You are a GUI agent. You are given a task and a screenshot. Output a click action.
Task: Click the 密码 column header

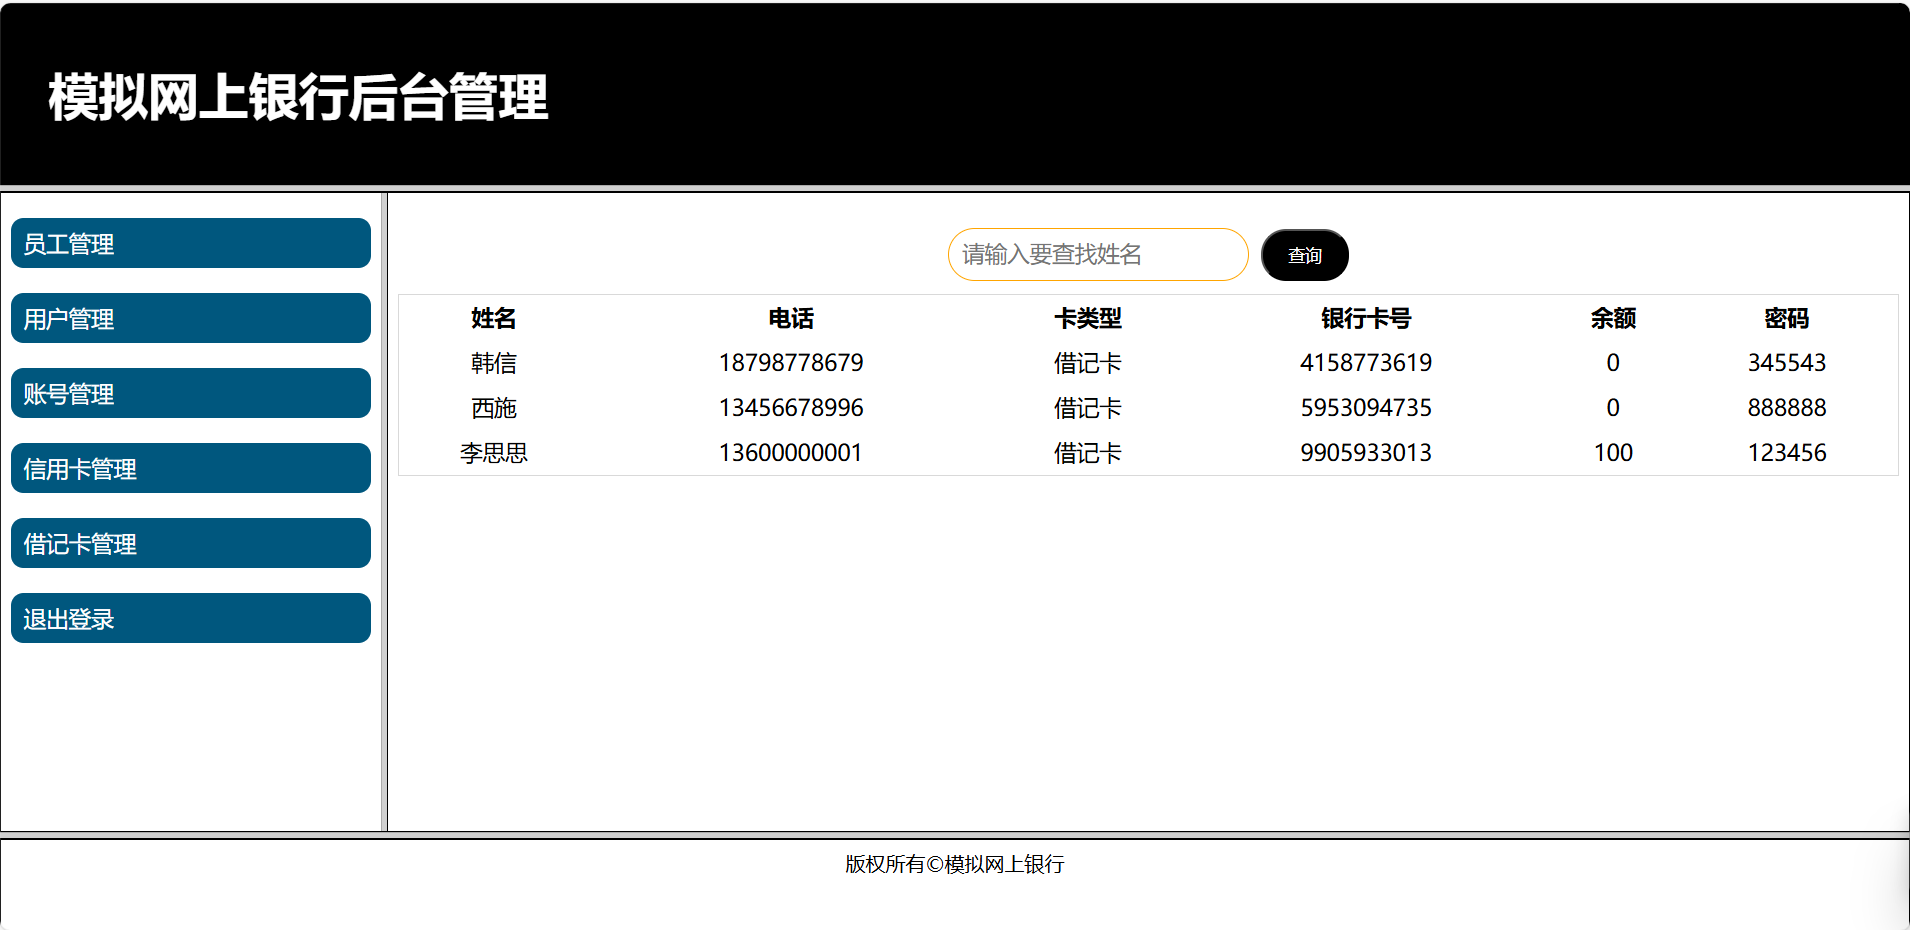[1786, 318]
